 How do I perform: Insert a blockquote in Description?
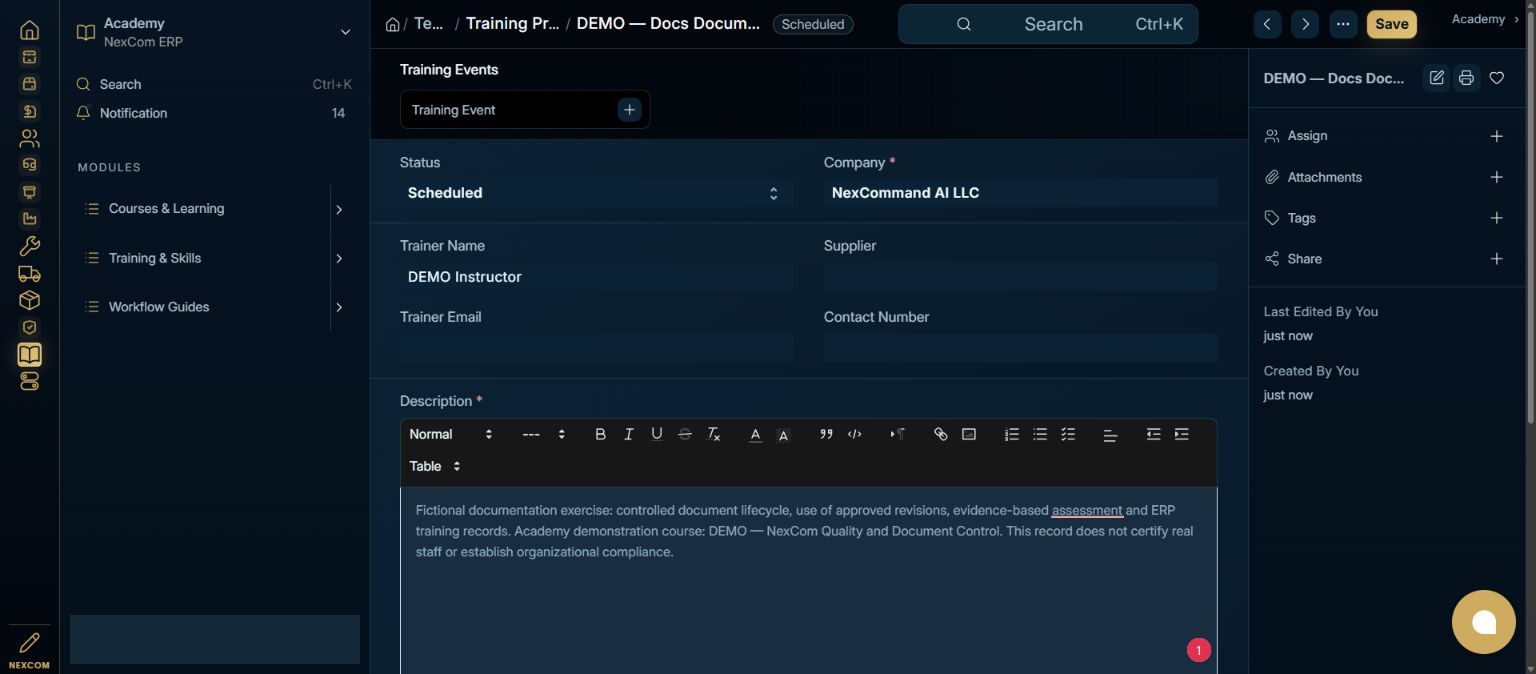826,434
